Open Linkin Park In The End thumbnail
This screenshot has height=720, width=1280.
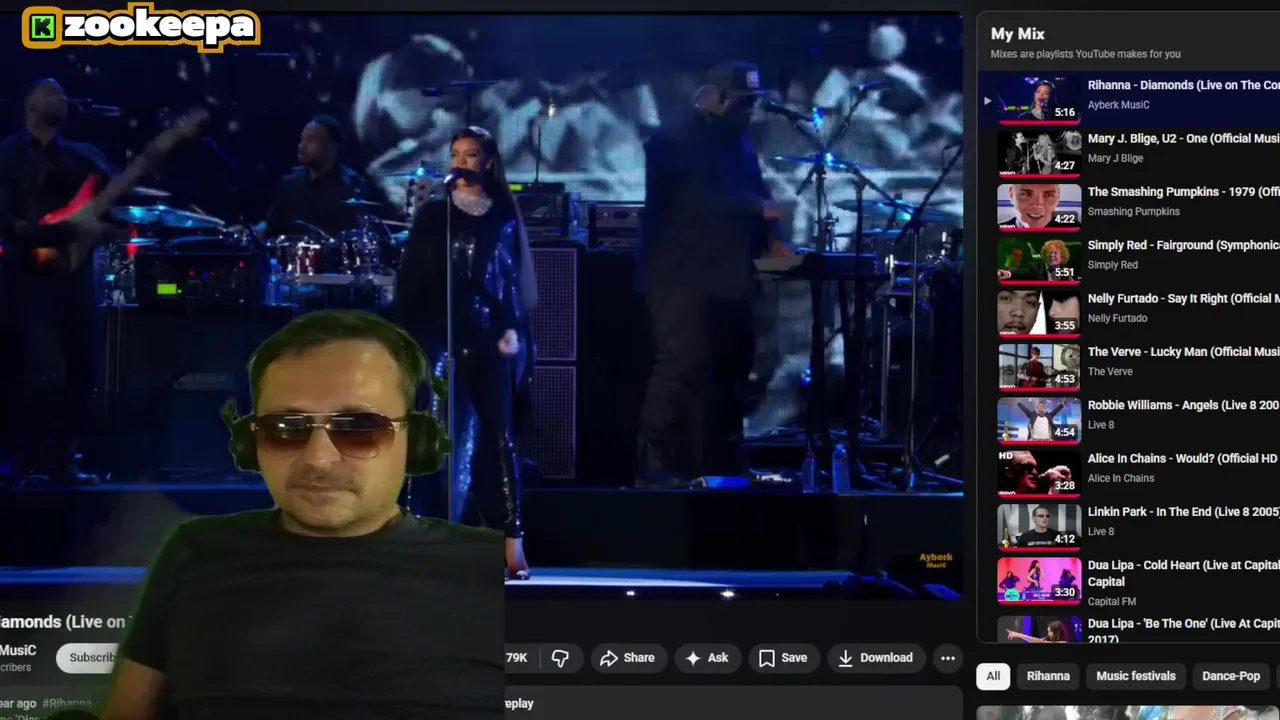click(1039, 526)
